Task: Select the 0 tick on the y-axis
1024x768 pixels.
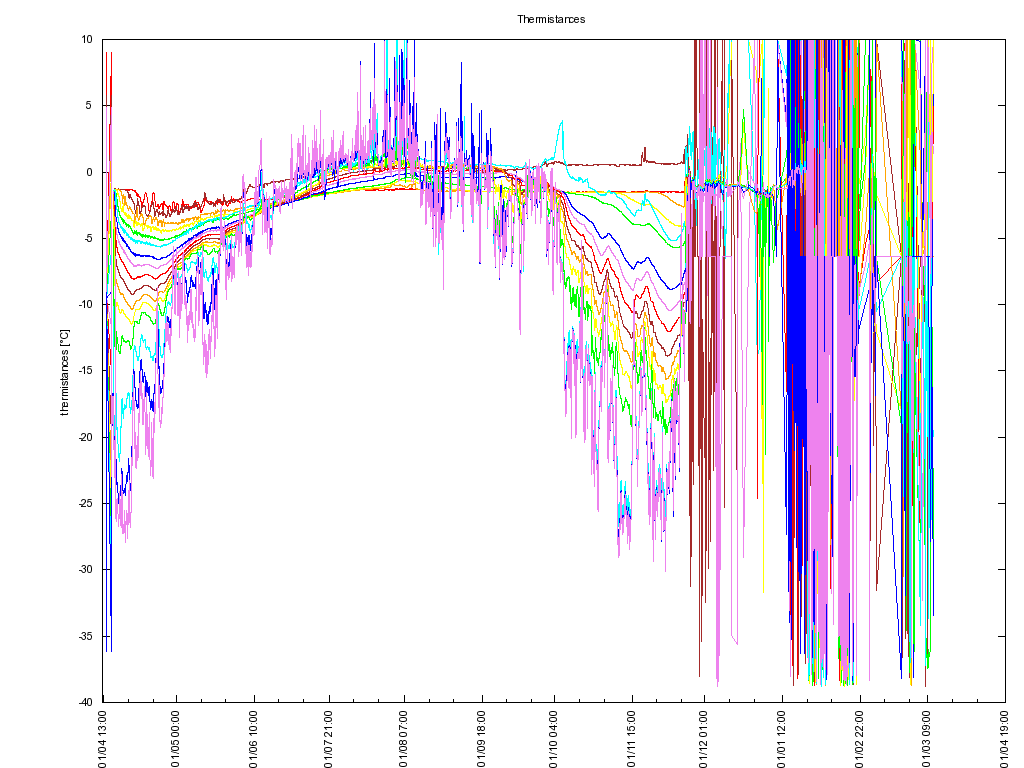Action: [x=90, y=172]
